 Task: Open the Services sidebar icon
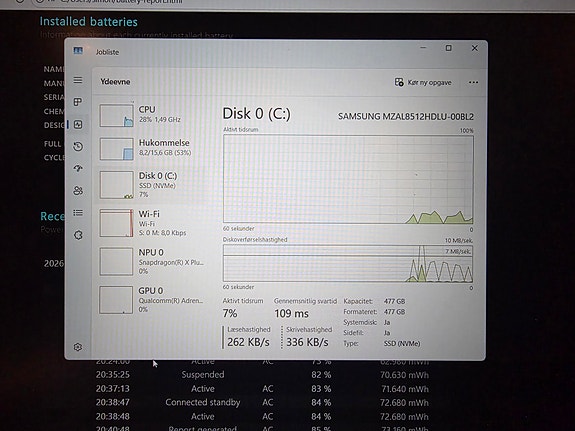[78, 235]
